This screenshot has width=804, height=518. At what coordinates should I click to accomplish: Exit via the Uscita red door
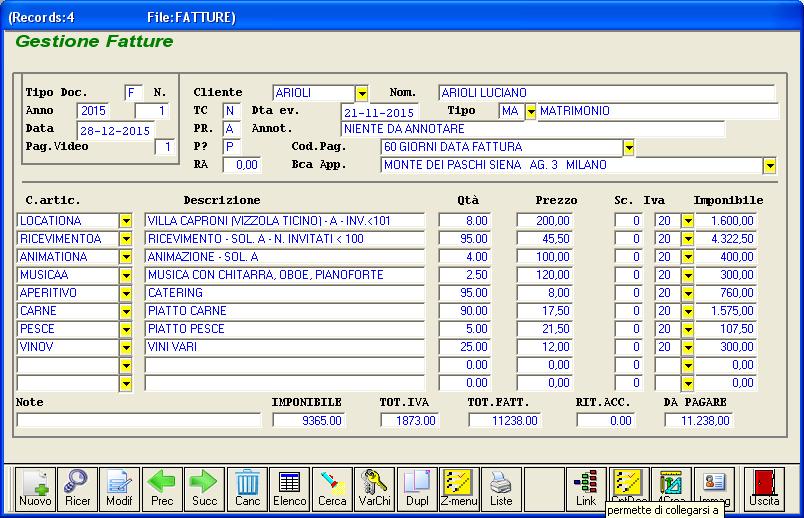[x=764, y=489]
